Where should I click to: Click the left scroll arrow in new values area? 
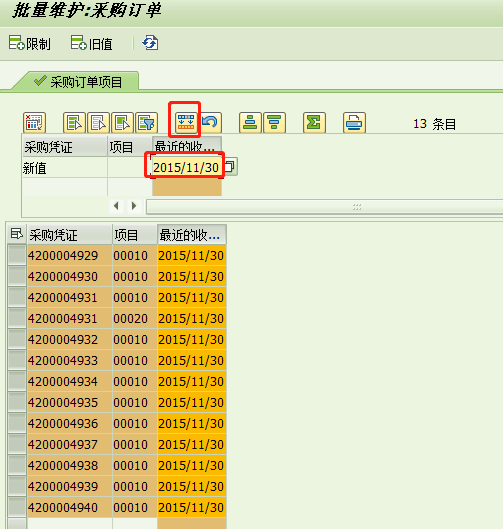click(116, 206)
